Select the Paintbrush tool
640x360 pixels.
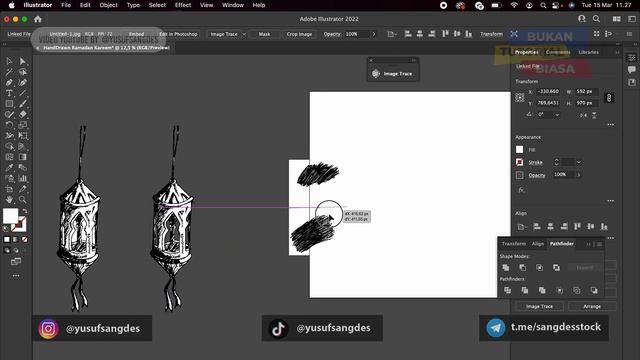click(23, 104)
